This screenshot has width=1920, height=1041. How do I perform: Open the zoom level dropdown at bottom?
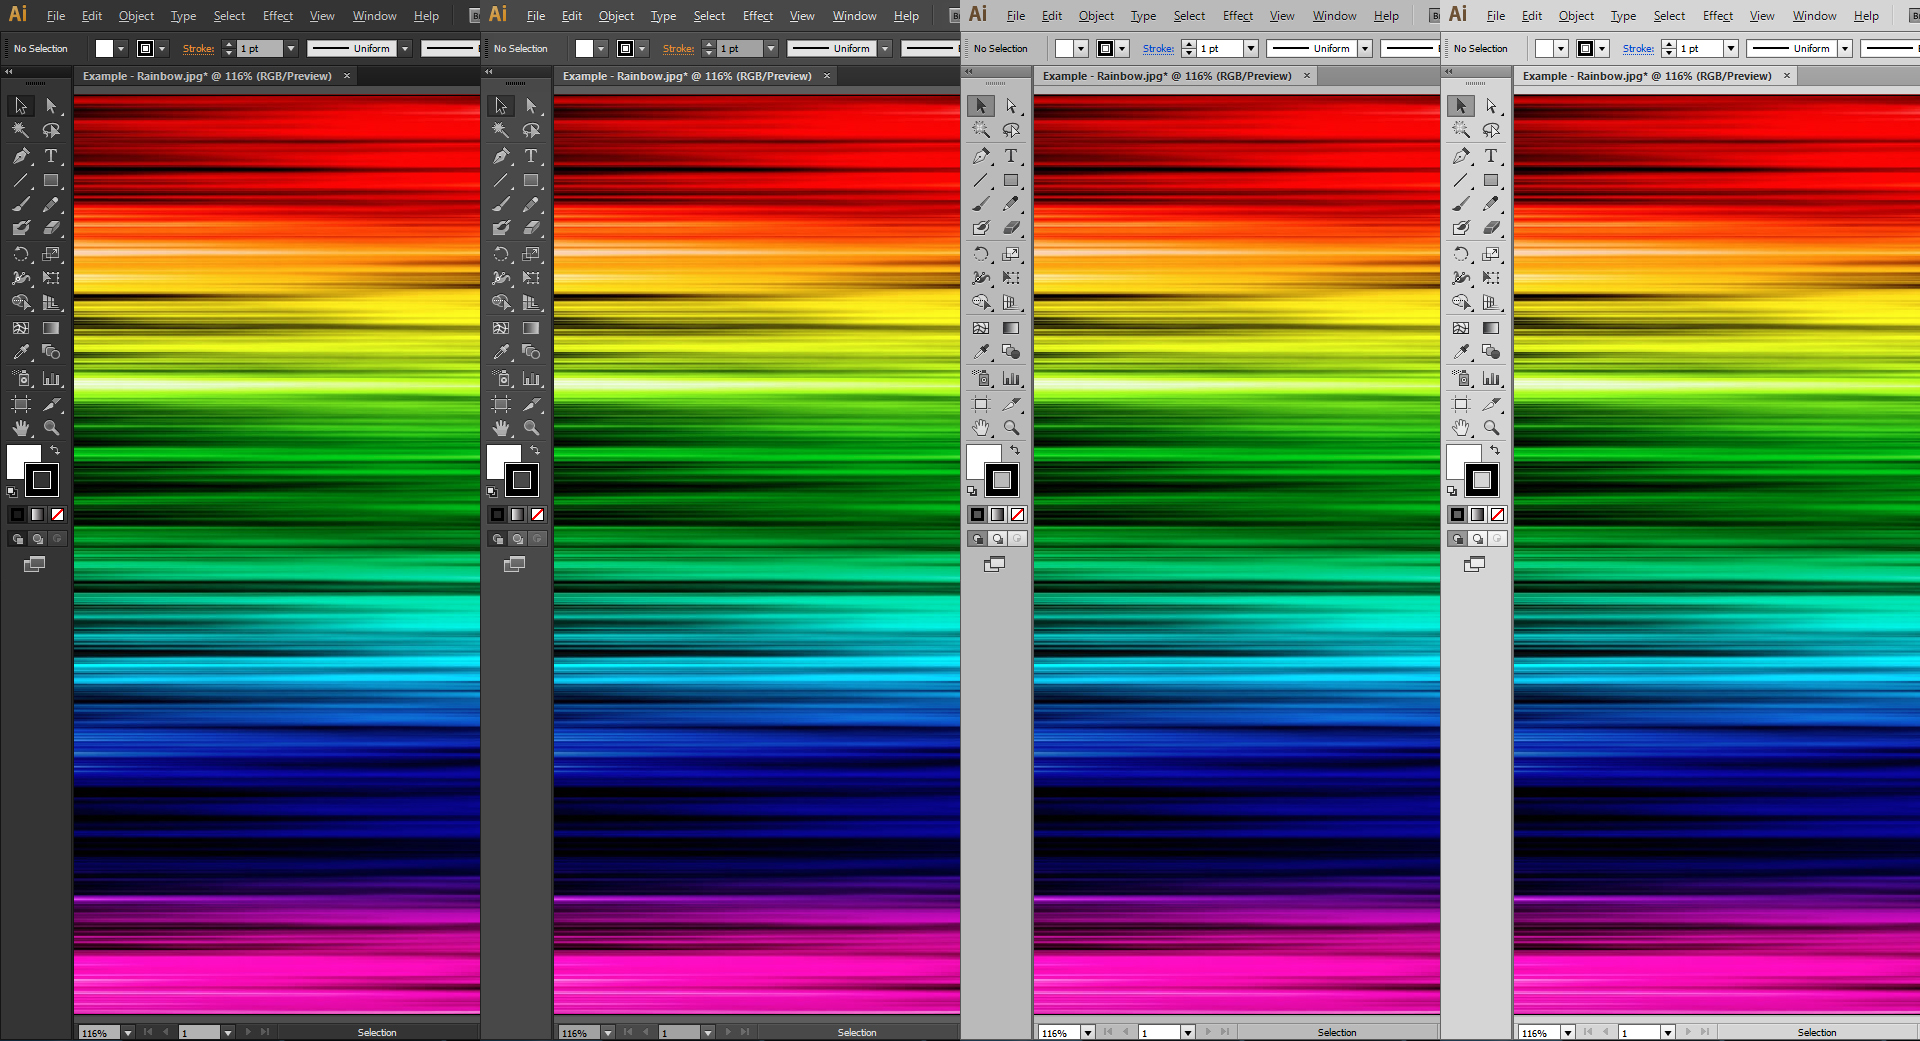click(x=127, y=1032)
